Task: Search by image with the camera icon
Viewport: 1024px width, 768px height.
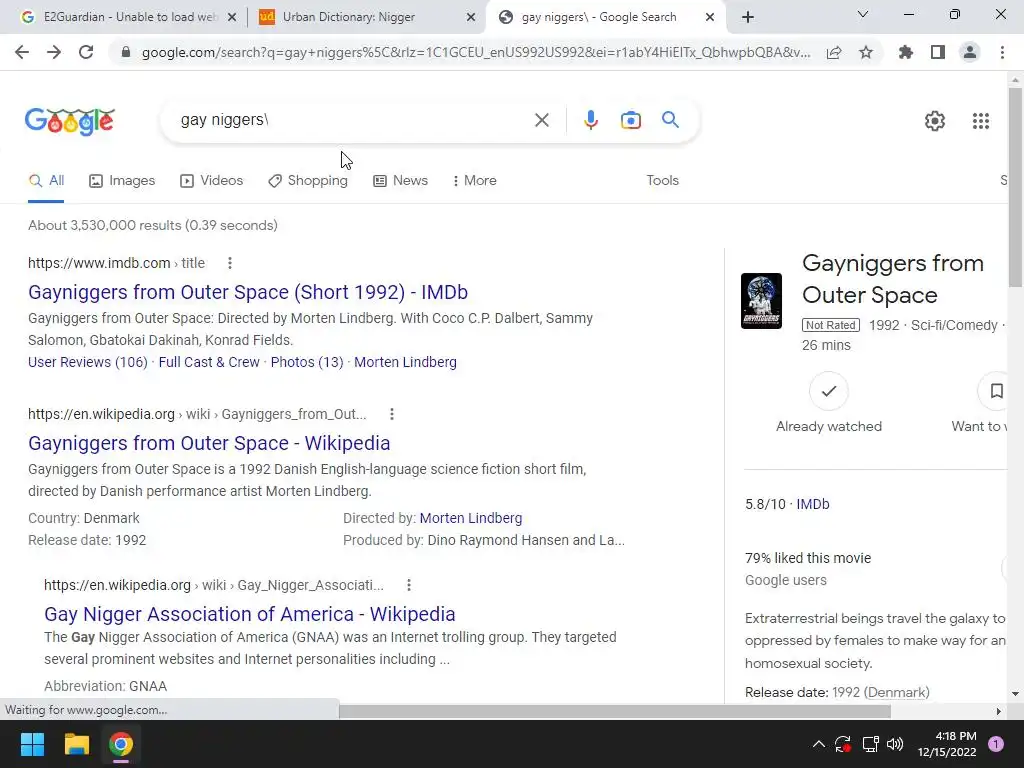Action: tap(631, 120)
